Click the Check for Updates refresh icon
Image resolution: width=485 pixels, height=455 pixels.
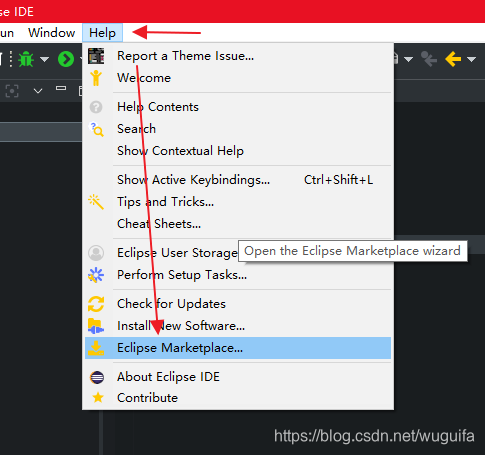pos(96,304)
